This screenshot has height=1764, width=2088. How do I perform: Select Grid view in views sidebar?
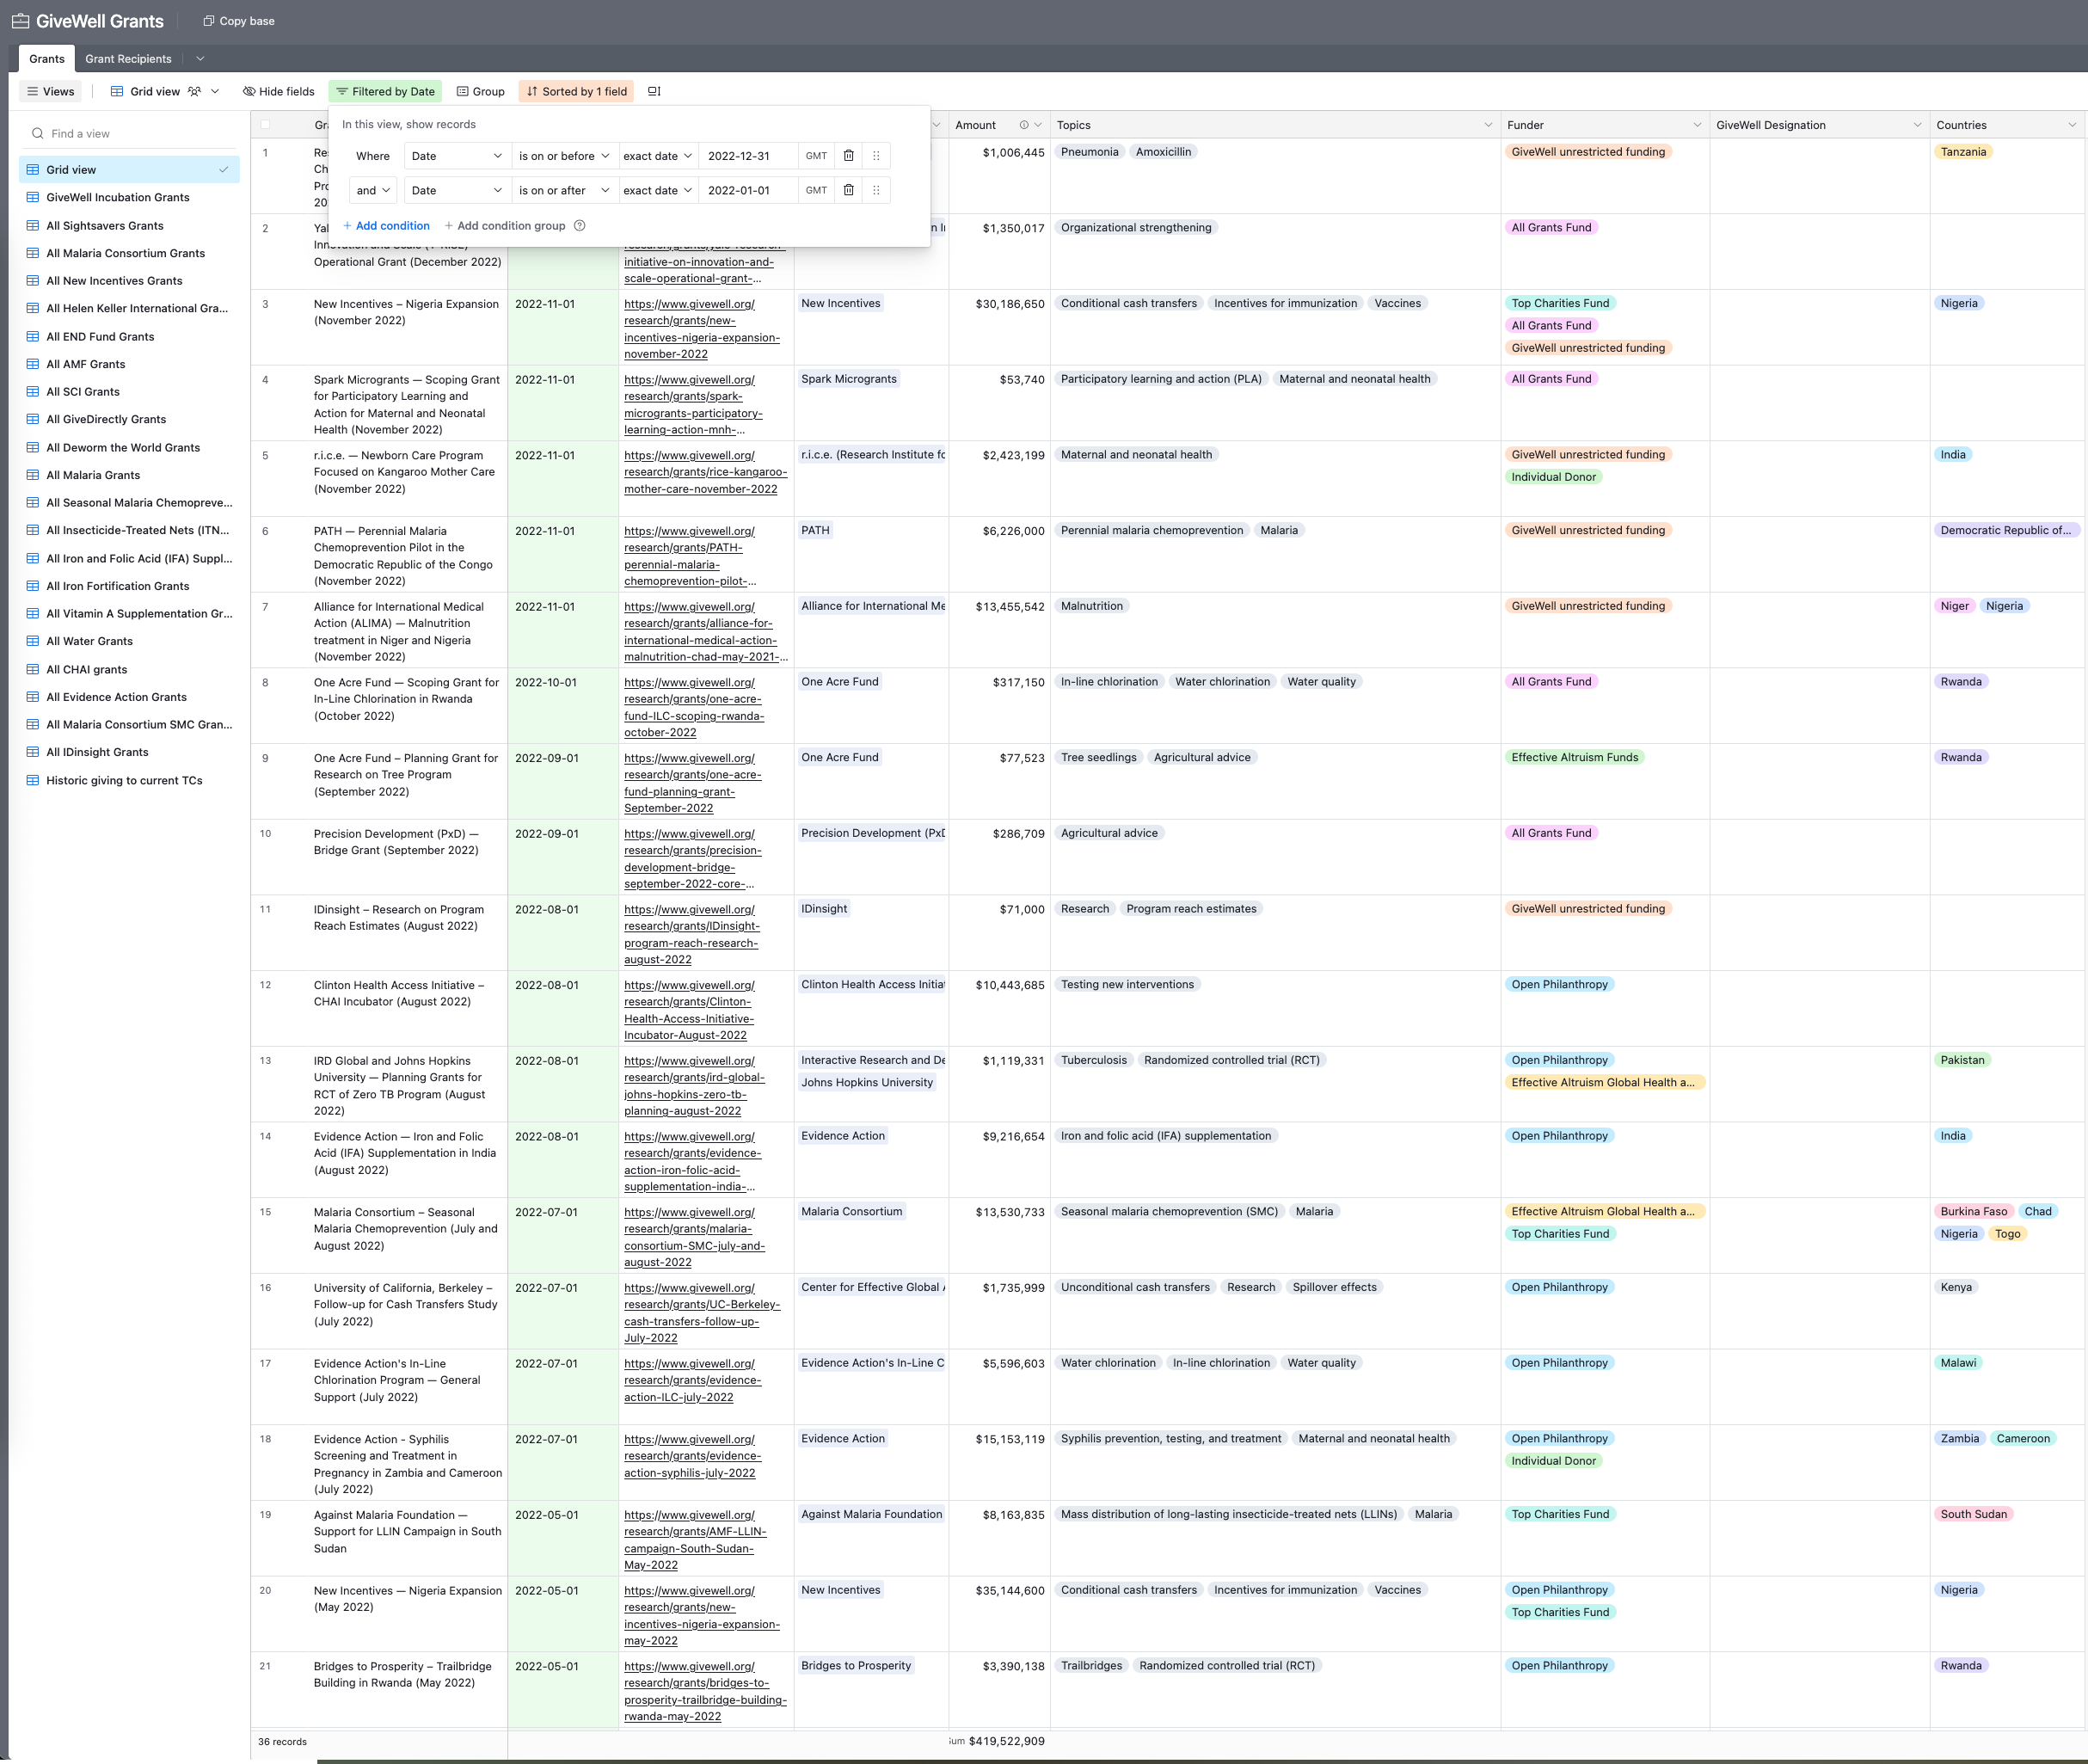[x=130, y=170]
